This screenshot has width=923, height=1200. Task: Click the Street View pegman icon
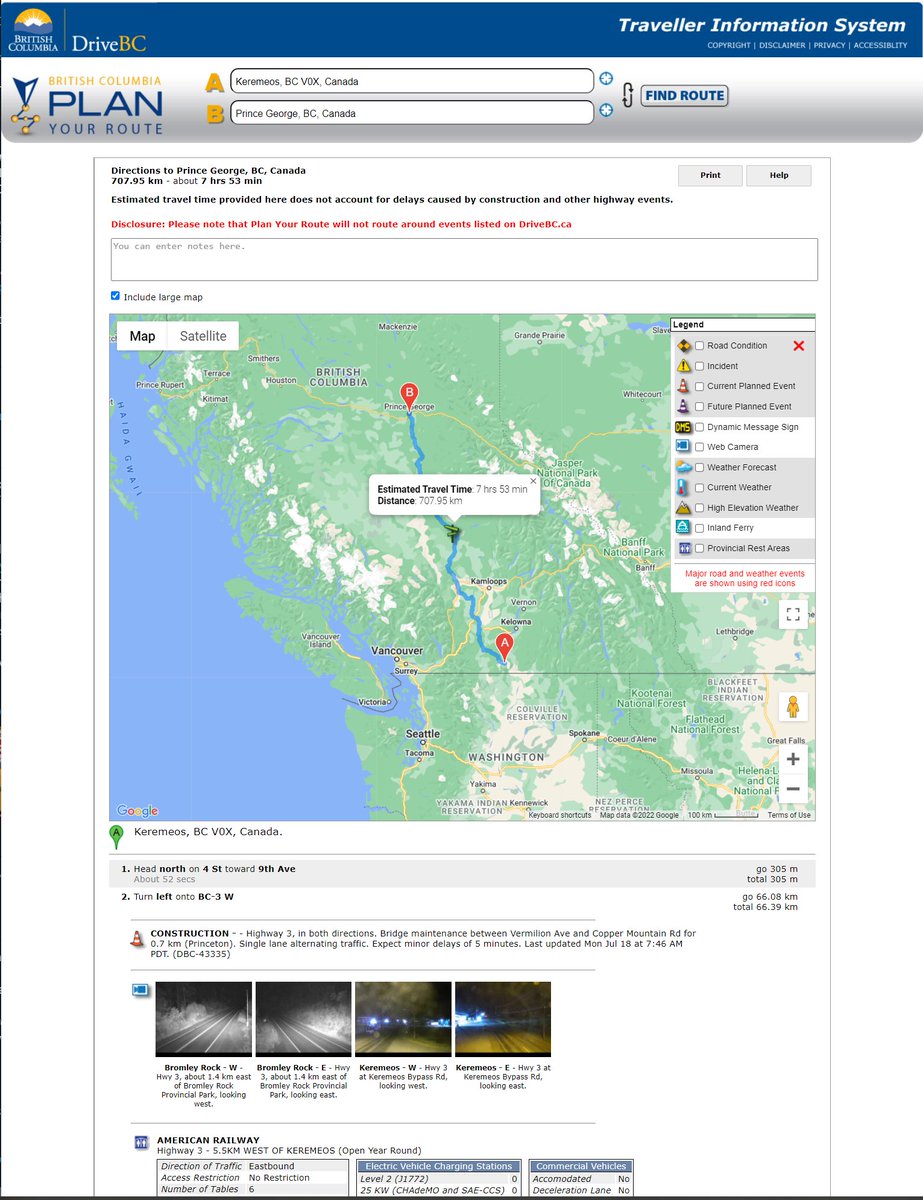point(793,706)
